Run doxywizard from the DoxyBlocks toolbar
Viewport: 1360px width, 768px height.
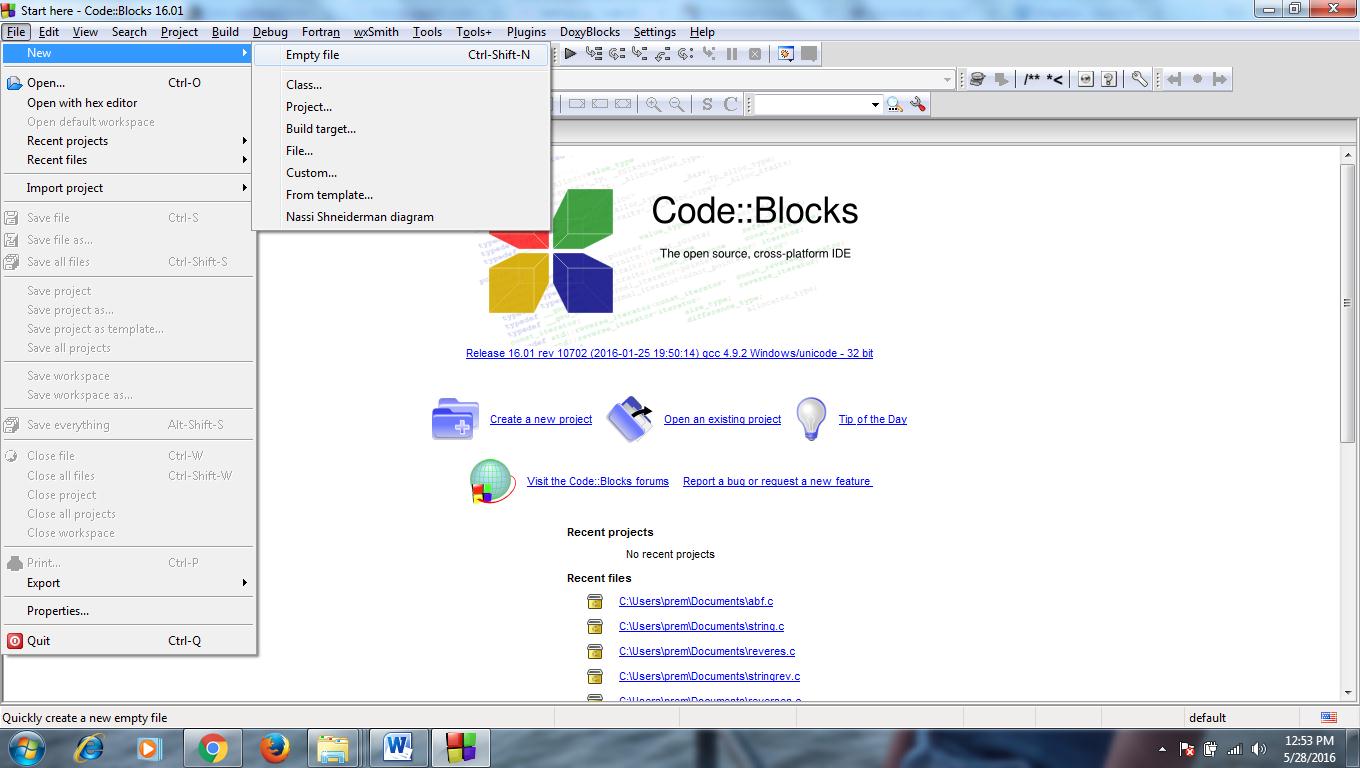pos(977,79)
